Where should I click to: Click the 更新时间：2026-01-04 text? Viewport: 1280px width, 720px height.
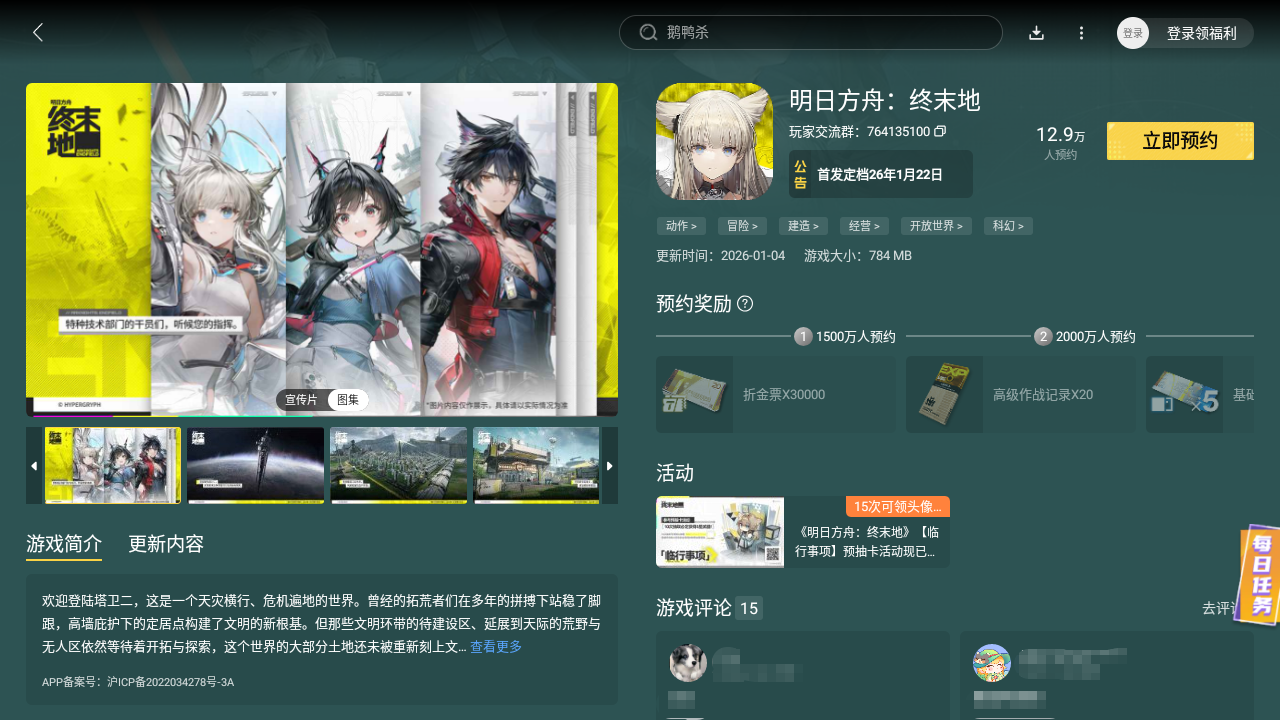[721, 256]
